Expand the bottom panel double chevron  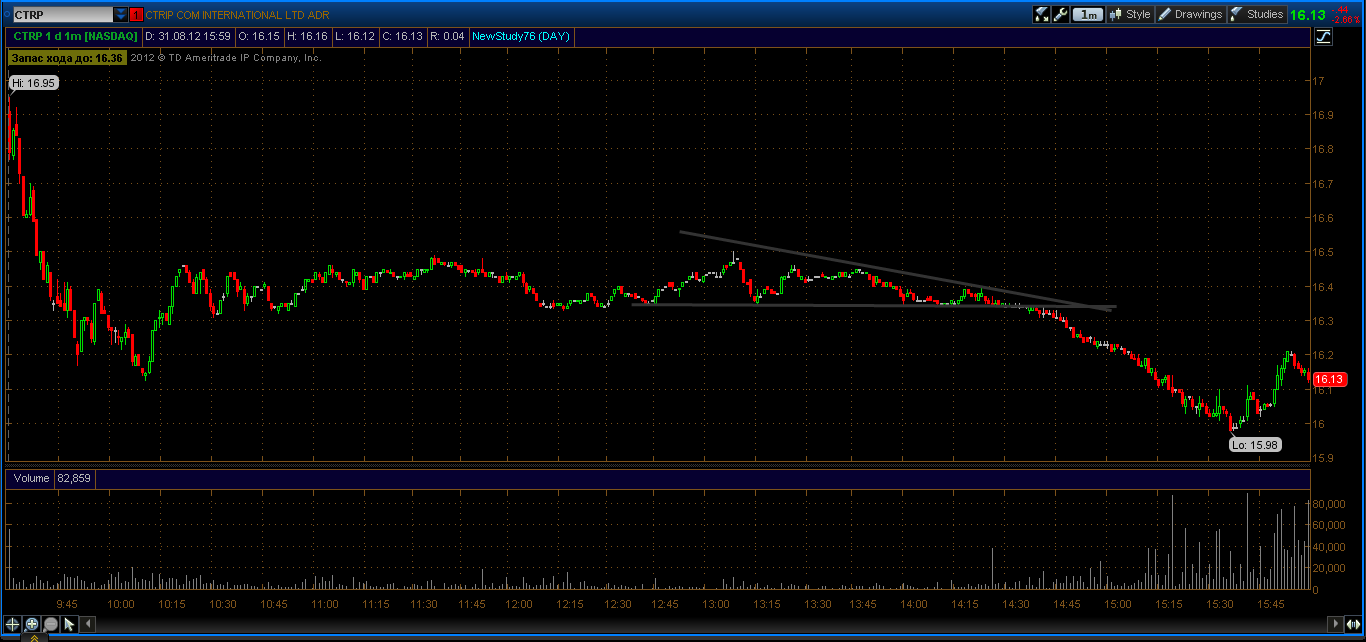pyautogui.click(x=33, y=637)
